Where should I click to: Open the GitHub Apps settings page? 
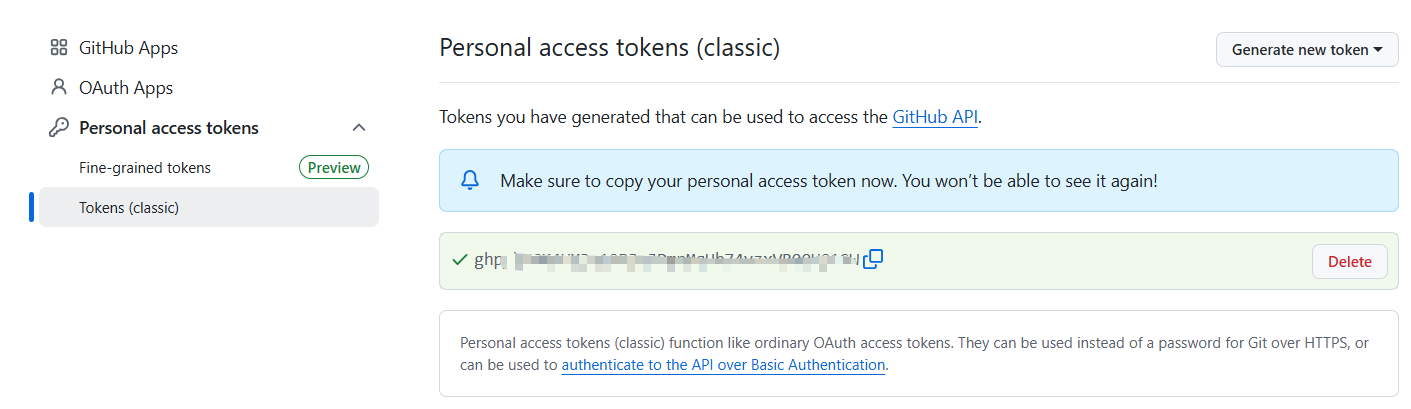pos(128,48)
